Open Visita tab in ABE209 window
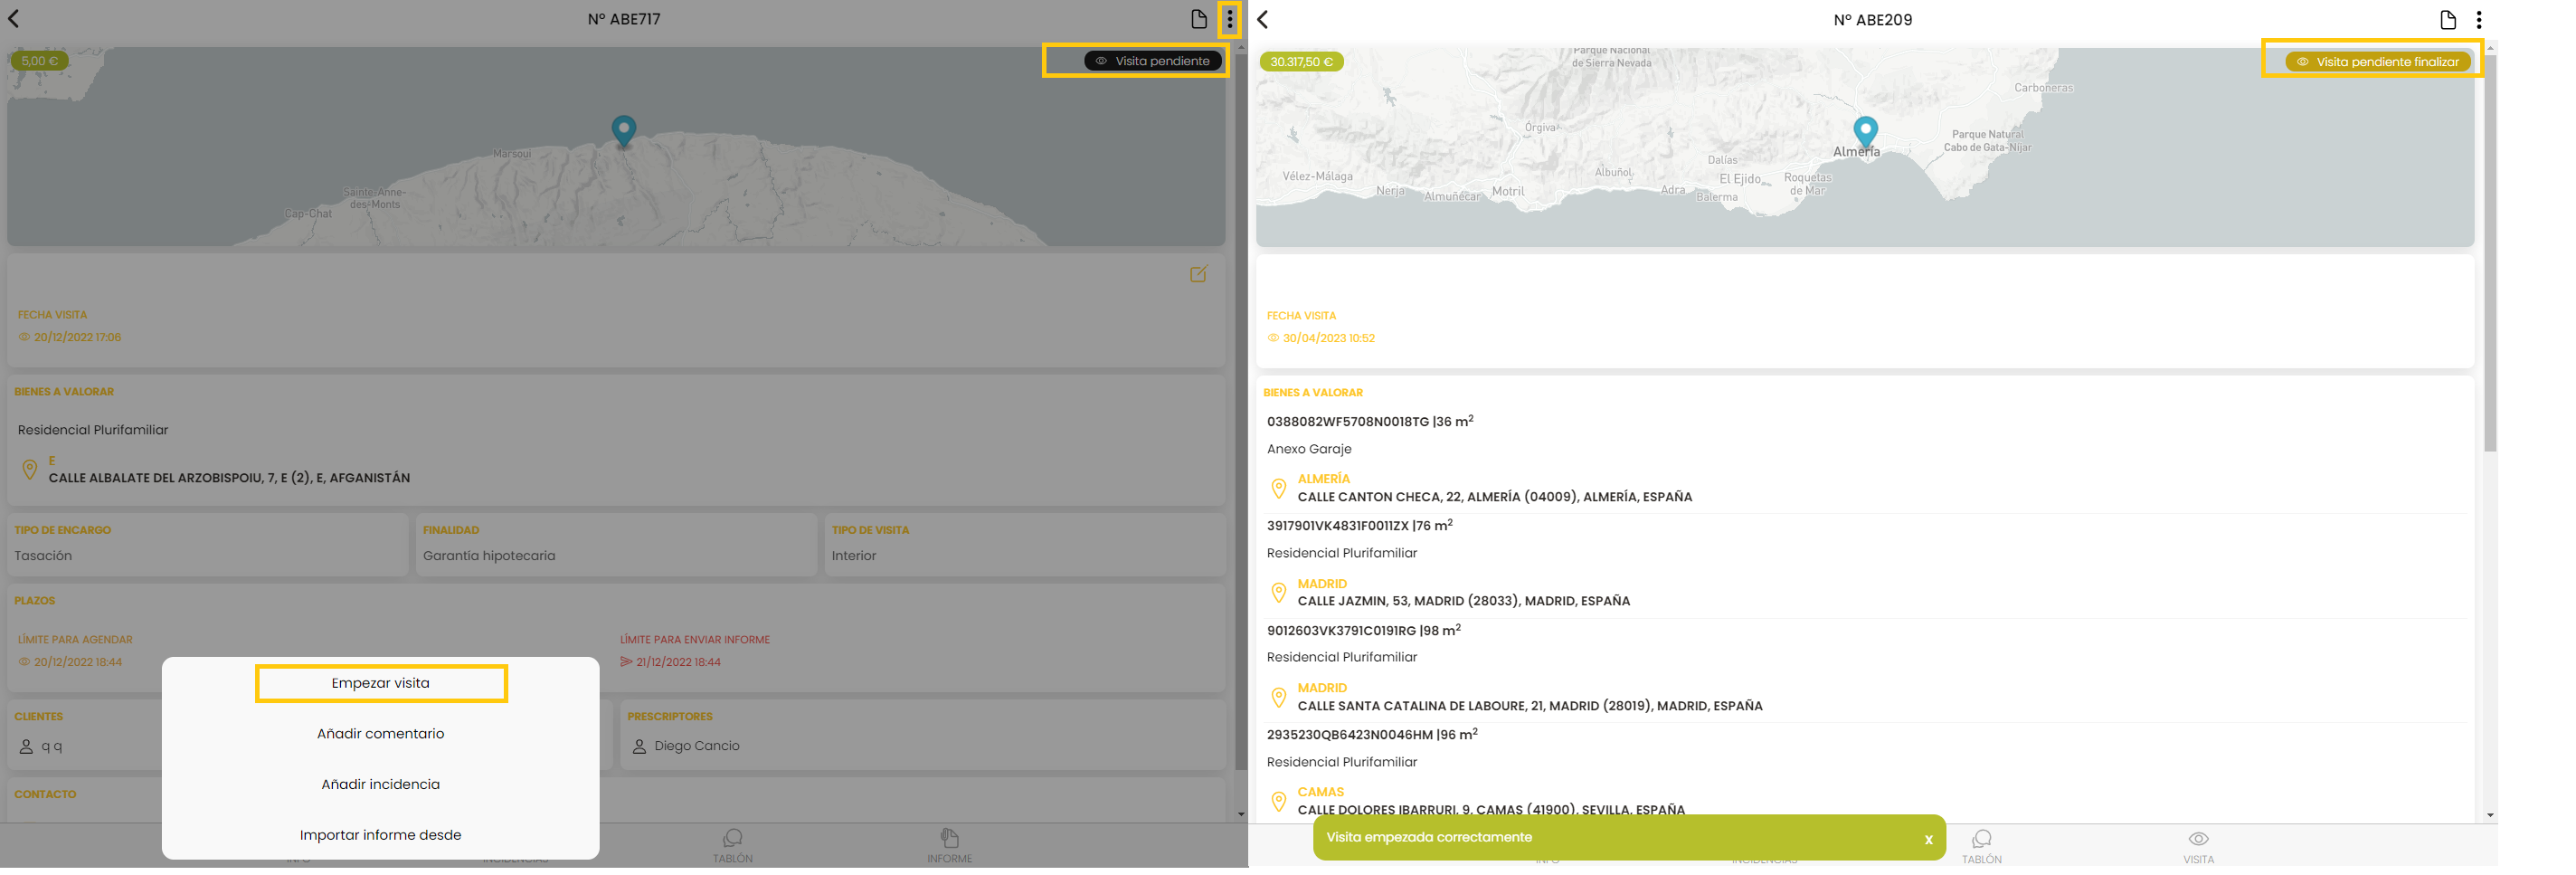This screenshot has width=2576, height=875. pyautogui.click(x=2198, y=847)
